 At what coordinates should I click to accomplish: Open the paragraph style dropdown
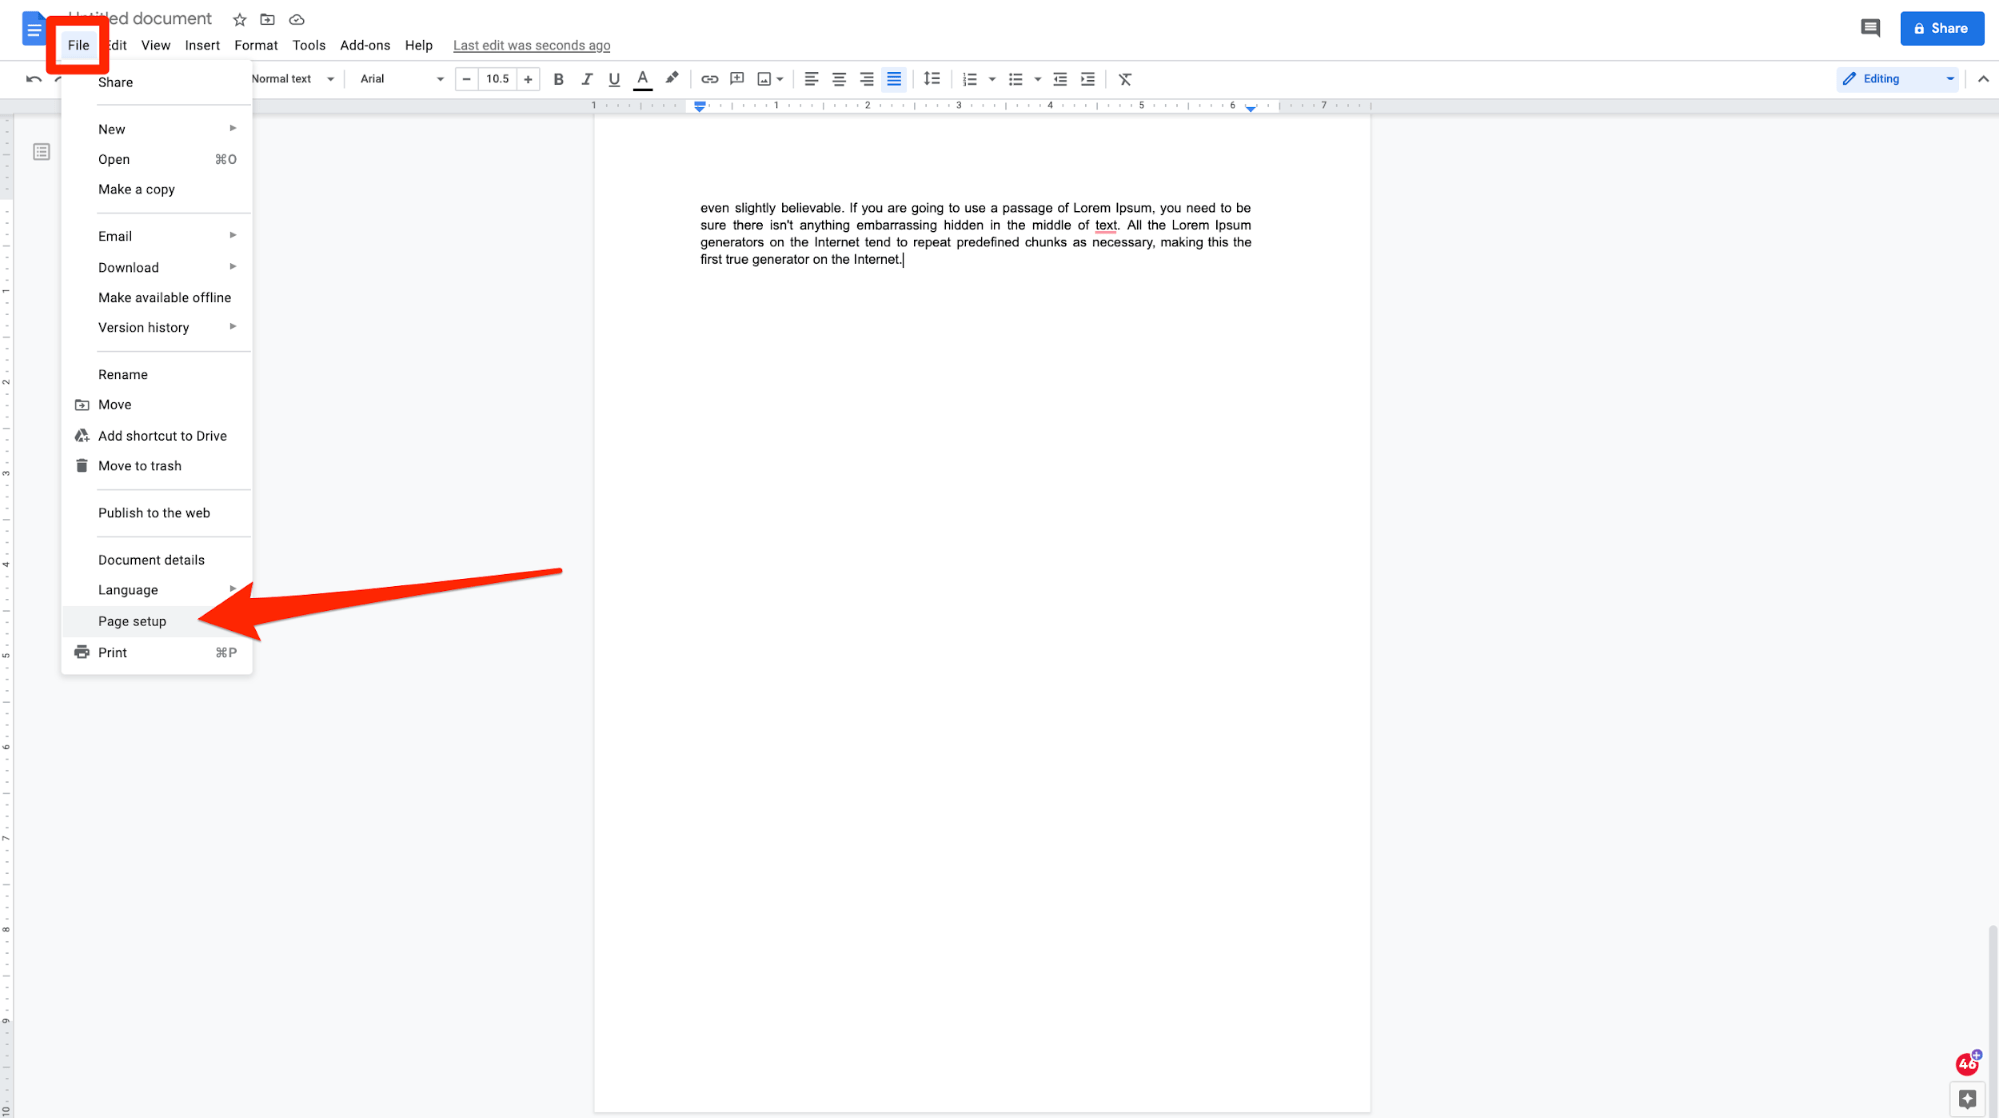(x=292, y=78)
